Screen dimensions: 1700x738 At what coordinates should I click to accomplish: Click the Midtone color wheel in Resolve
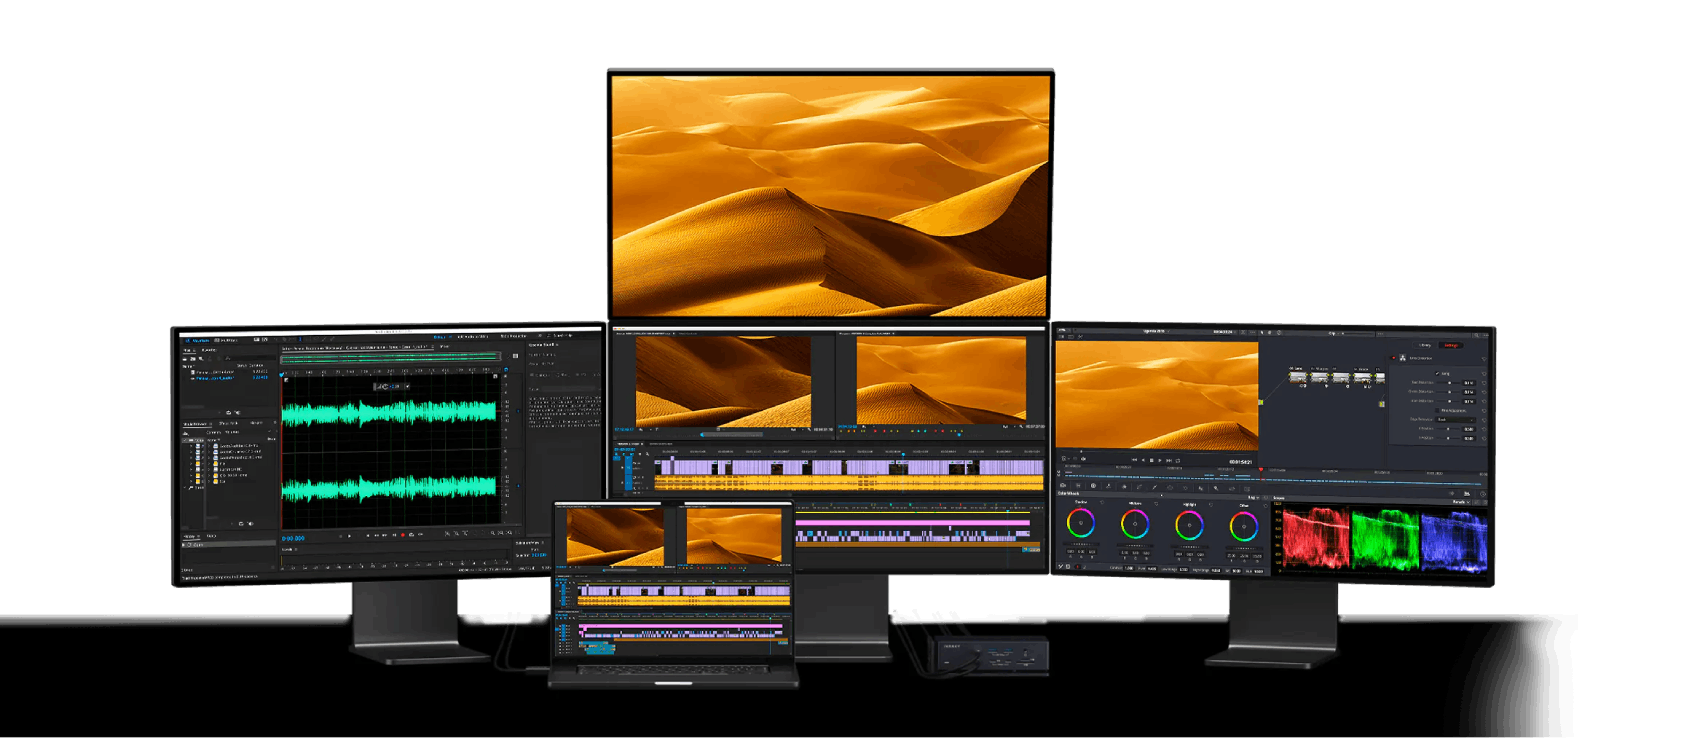tap(1135, 523)
